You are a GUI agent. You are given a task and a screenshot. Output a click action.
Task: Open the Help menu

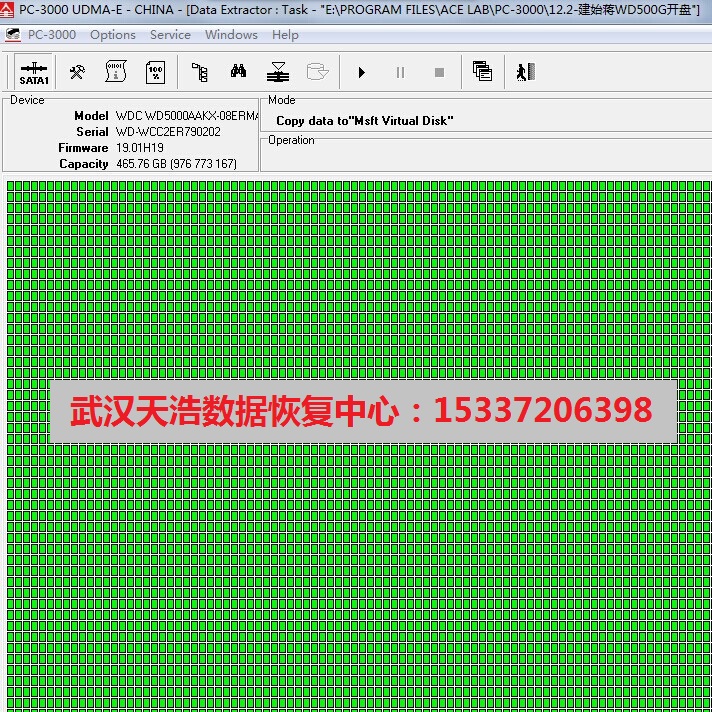tap(285, 34)
